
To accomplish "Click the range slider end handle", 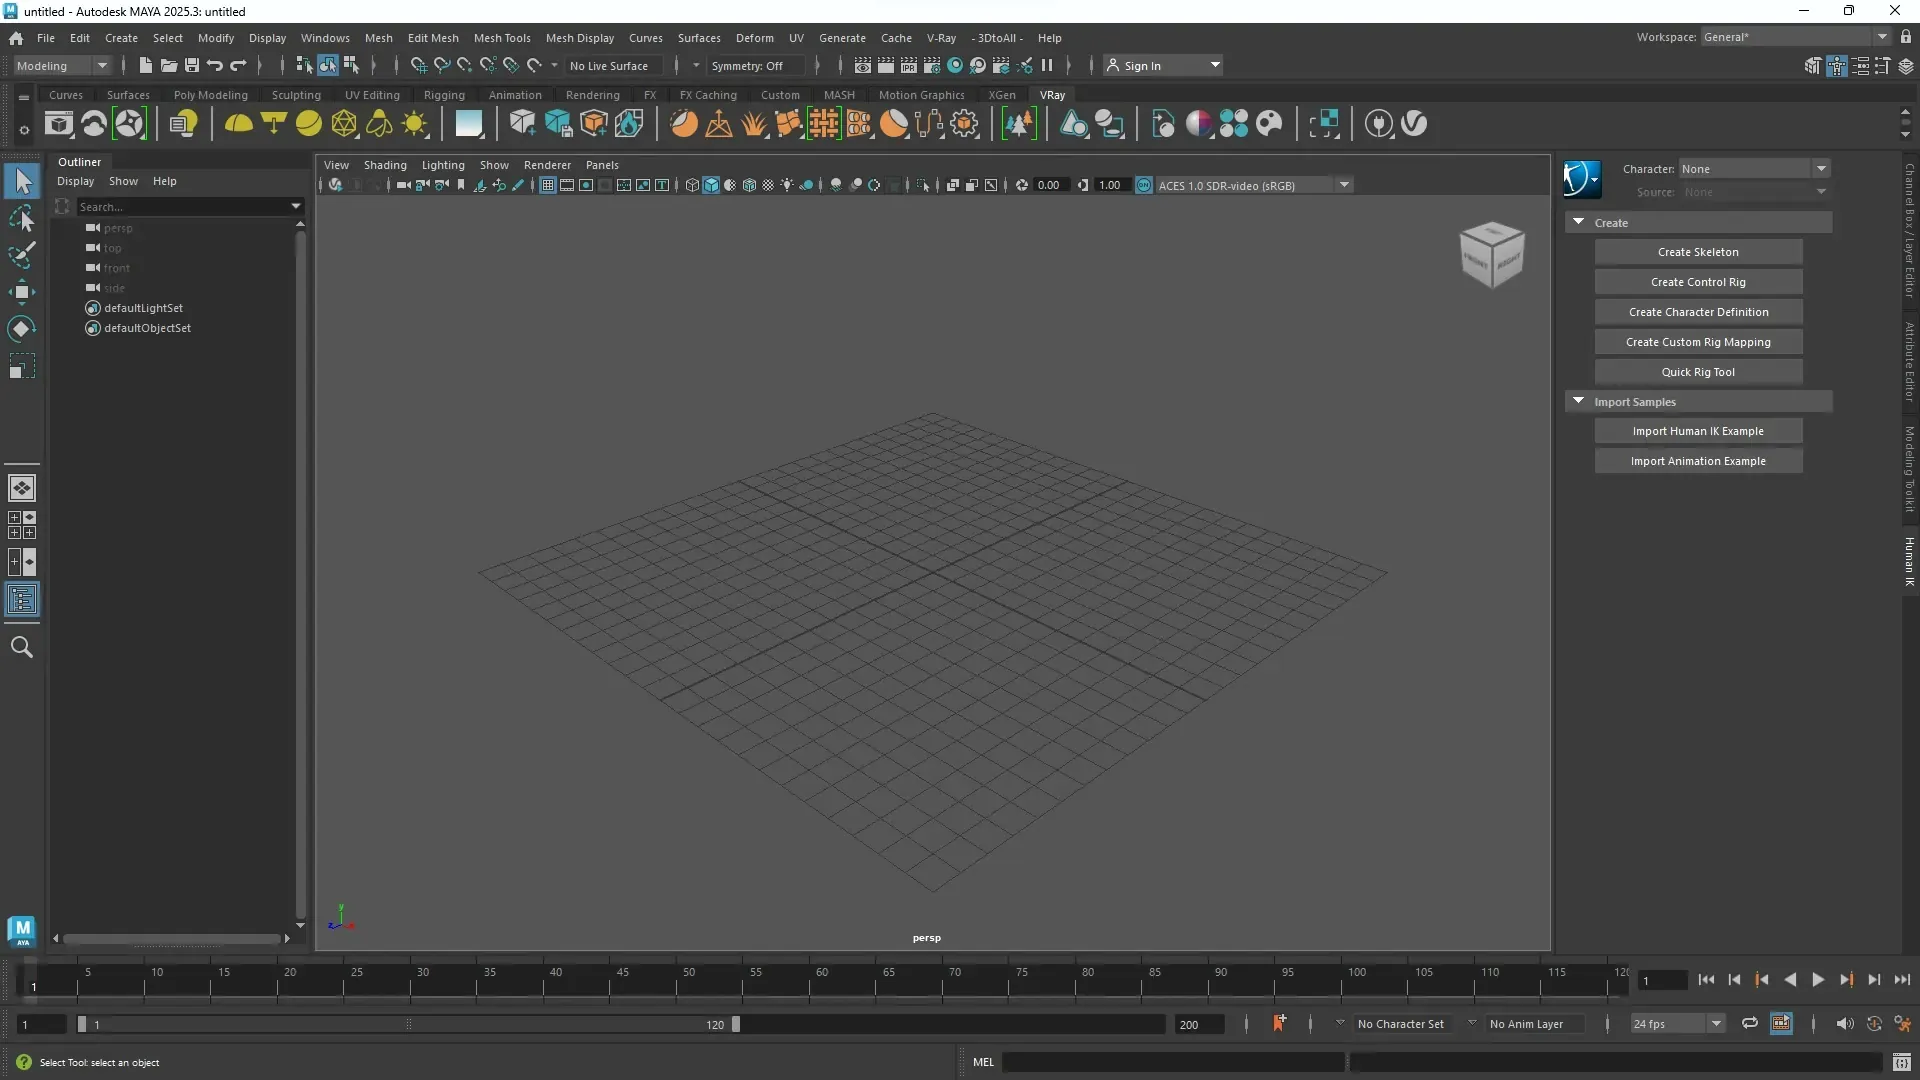I will click(x=736, y=1024).
